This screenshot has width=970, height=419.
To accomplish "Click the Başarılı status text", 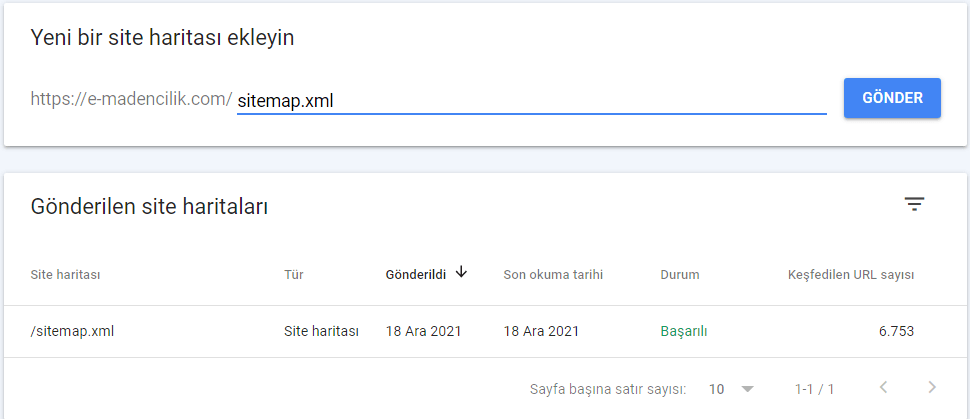I will pos(684,332).
